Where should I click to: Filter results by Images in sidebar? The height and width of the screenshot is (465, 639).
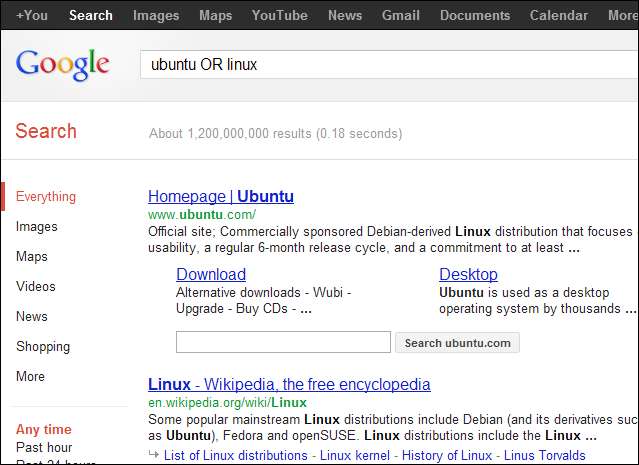(37, 227)
